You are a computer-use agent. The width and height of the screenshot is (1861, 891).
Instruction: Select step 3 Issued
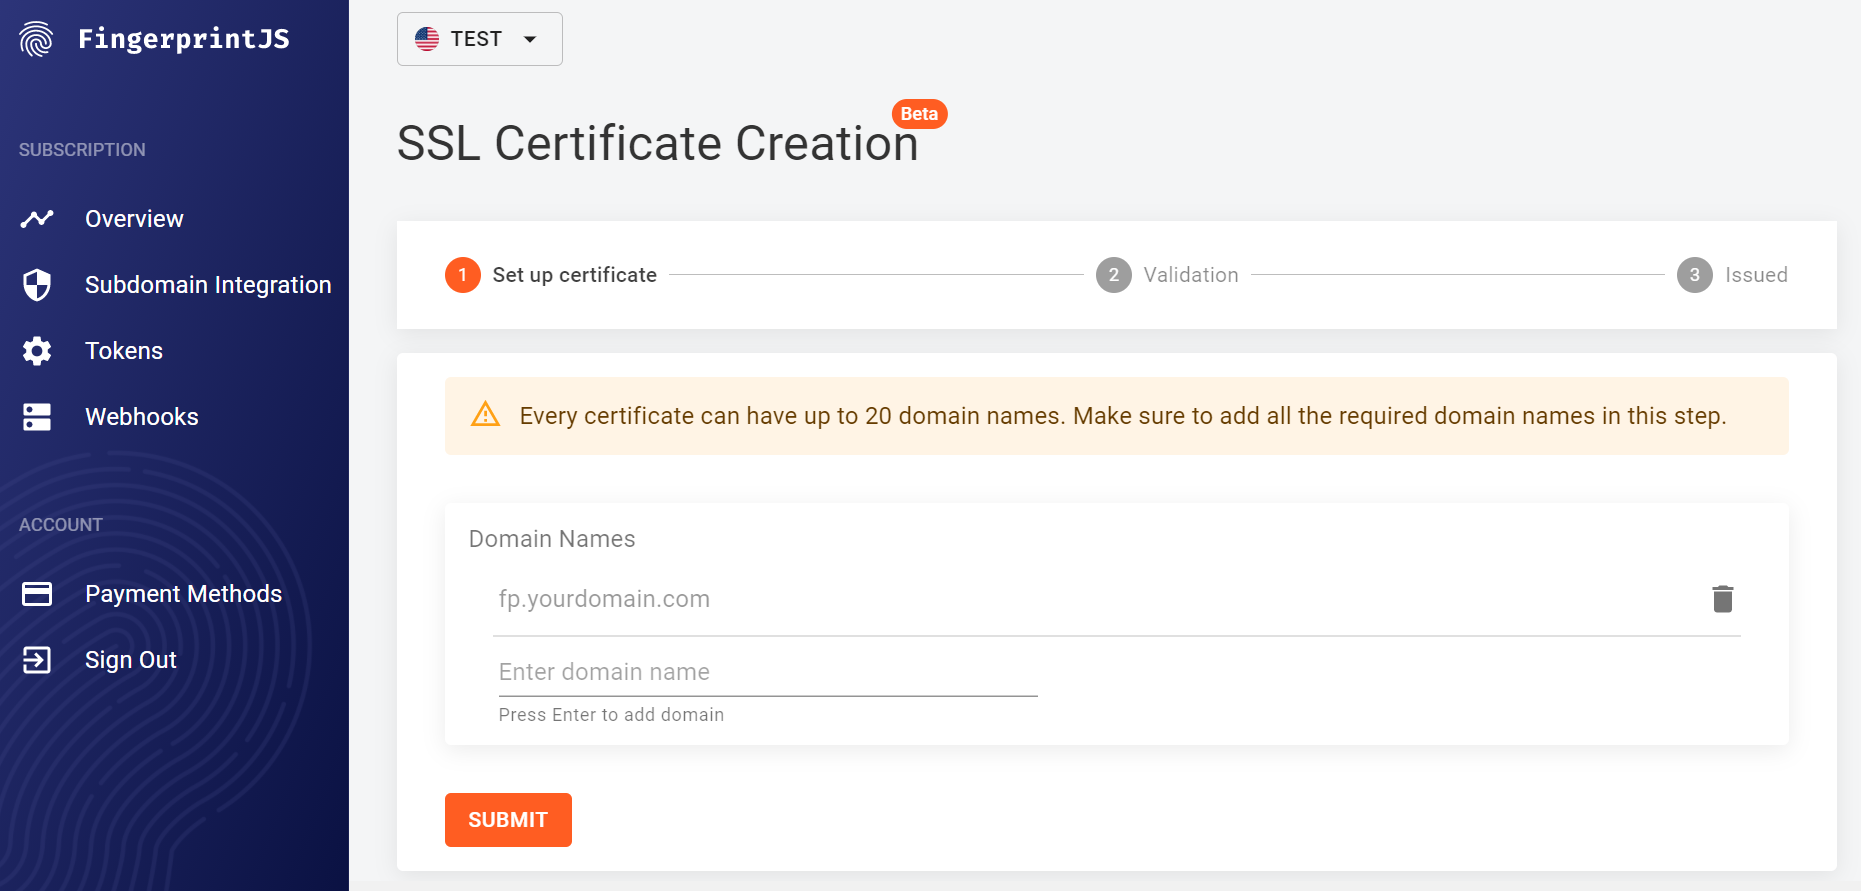click(x=1732, y=275)
